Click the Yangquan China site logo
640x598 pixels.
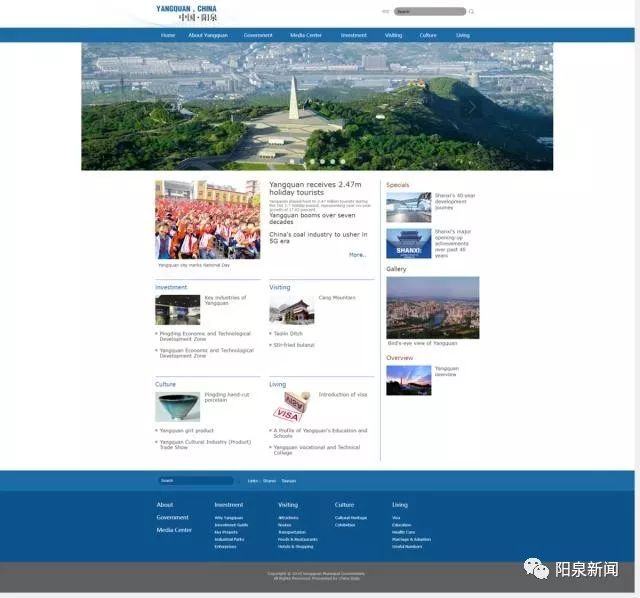click(187, 13)
